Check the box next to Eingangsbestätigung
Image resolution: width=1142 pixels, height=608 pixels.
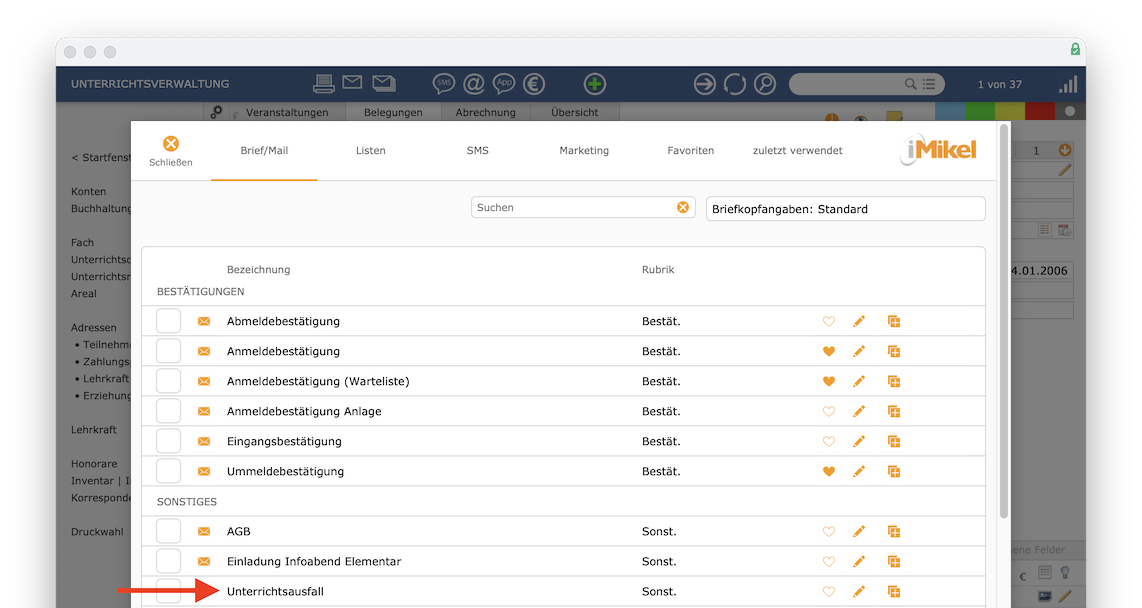pos(168,441)
